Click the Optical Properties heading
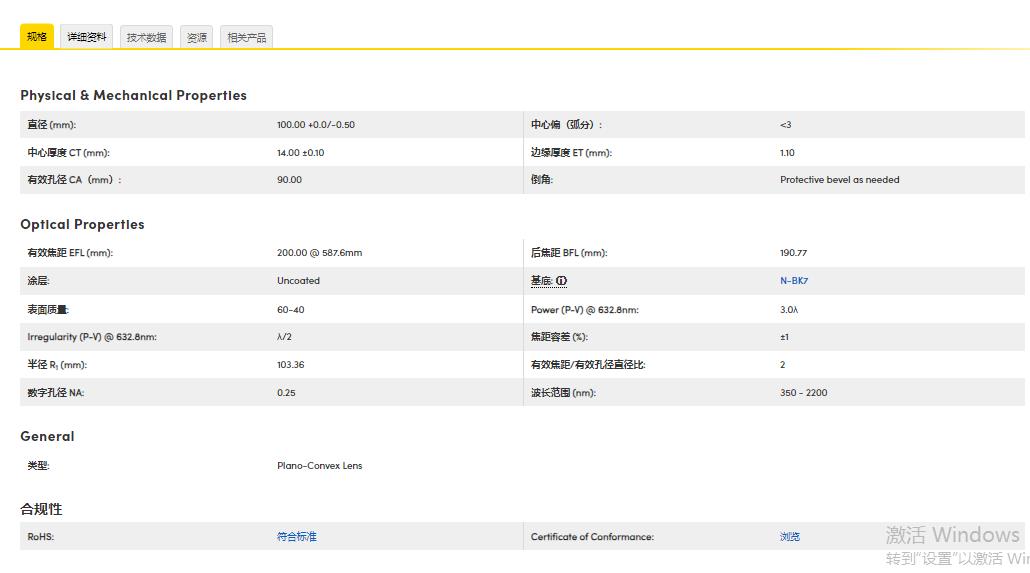This screenshot has height=573, width=1030. click(x=82, y=224)
